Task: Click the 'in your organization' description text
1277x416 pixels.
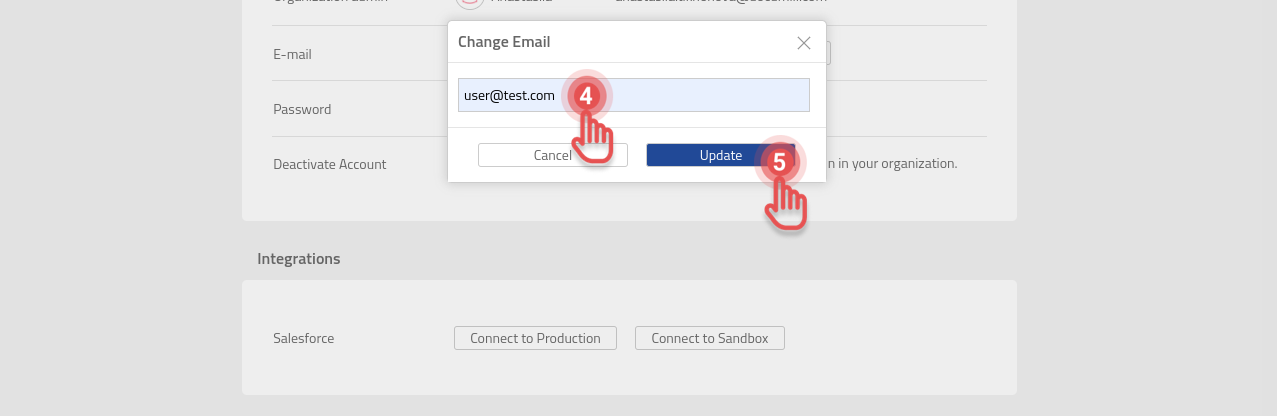Action: (x=890, y=163)
